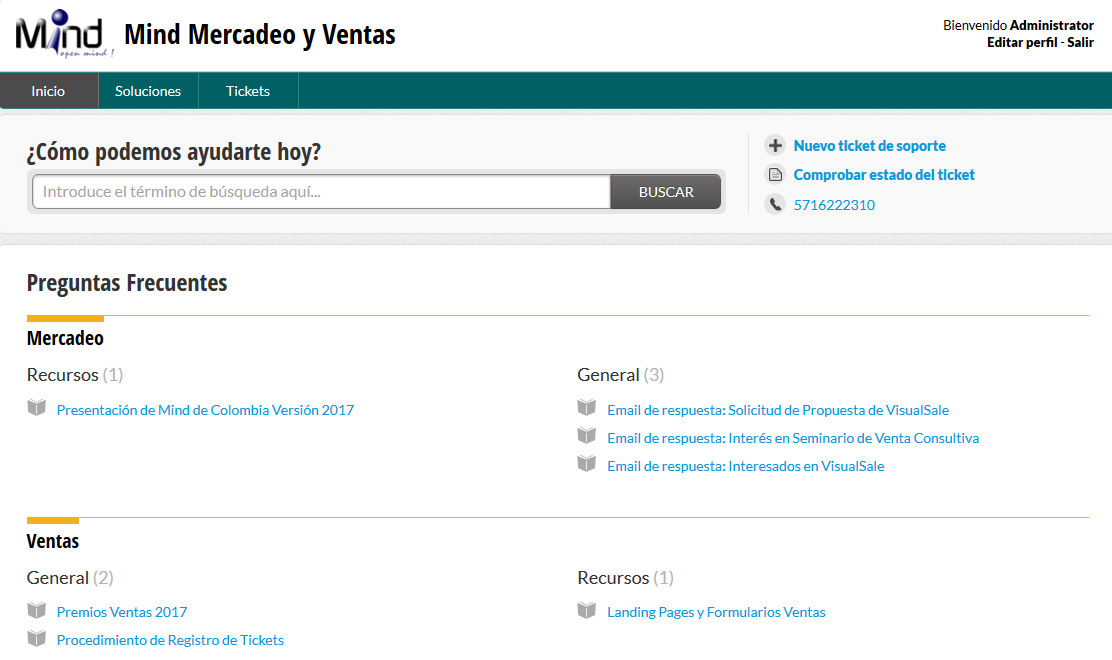Open Recursos folder under Mercadeo
Viewport: 1112px width, 660px height.
[x=62, y=374]
